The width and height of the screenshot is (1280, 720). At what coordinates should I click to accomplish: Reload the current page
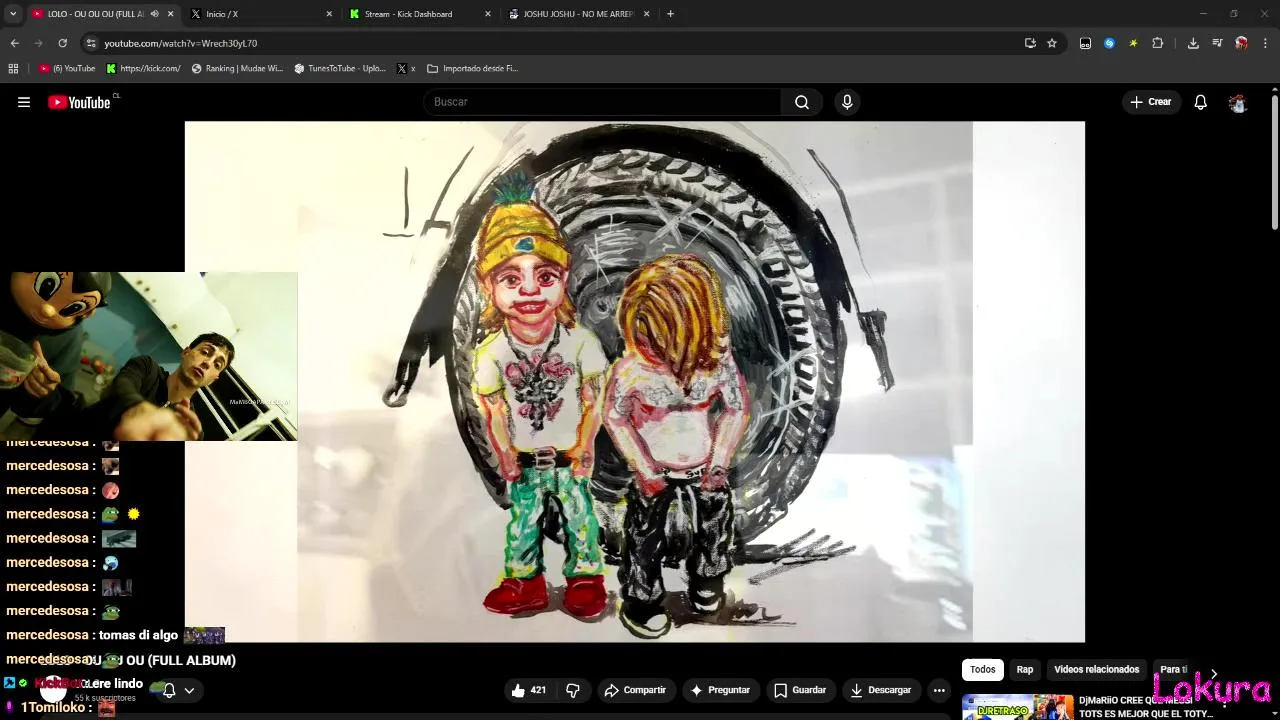click(x=62, y=43)
